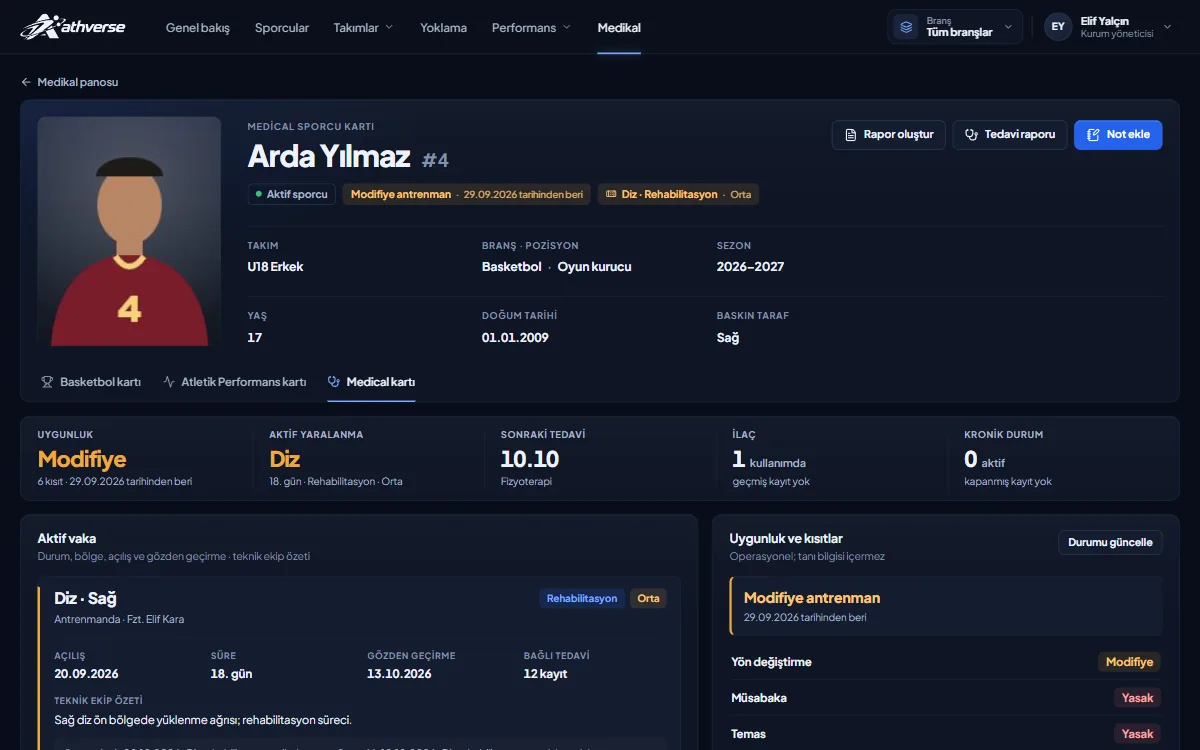Click the Yasak tag for Temas
Viewport: 1200px width, 750px height.
point(1138,734)
